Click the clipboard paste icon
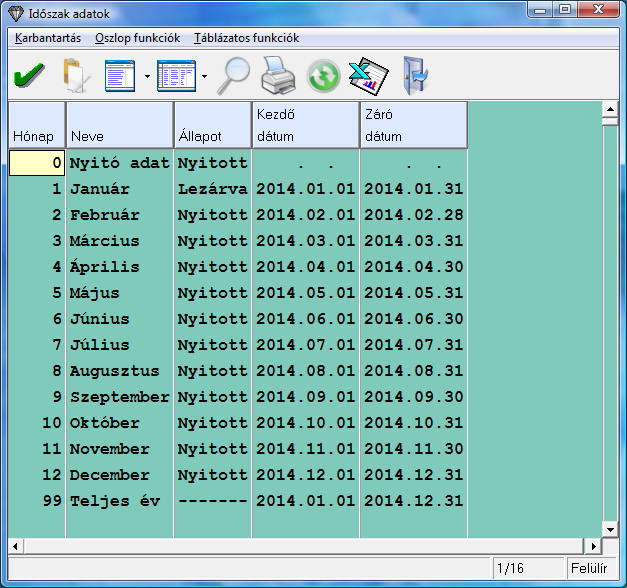Viewport: 627px width, 588px height. pos(75,75)
